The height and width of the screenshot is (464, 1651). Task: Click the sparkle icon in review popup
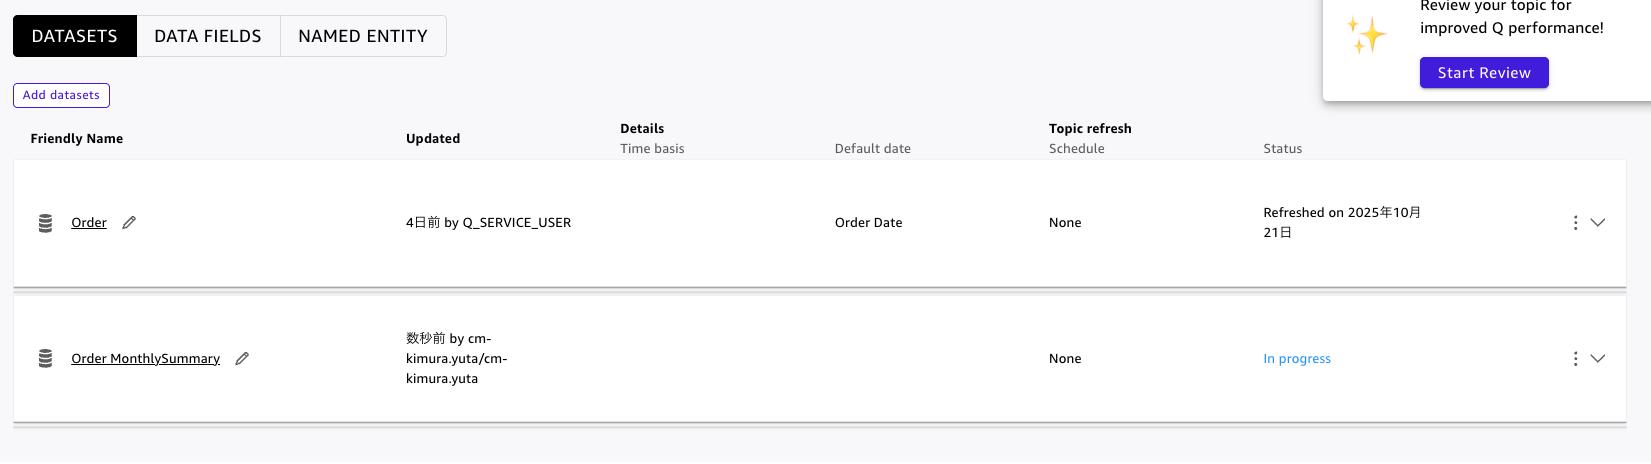click(x=1366, y=36)
